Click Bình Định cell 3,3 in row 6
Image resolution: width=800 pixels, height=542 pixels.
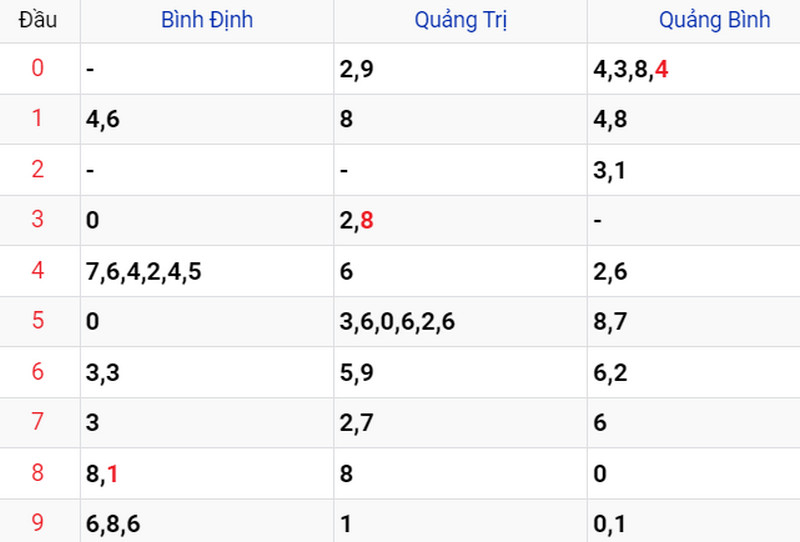tap(103, 373)
